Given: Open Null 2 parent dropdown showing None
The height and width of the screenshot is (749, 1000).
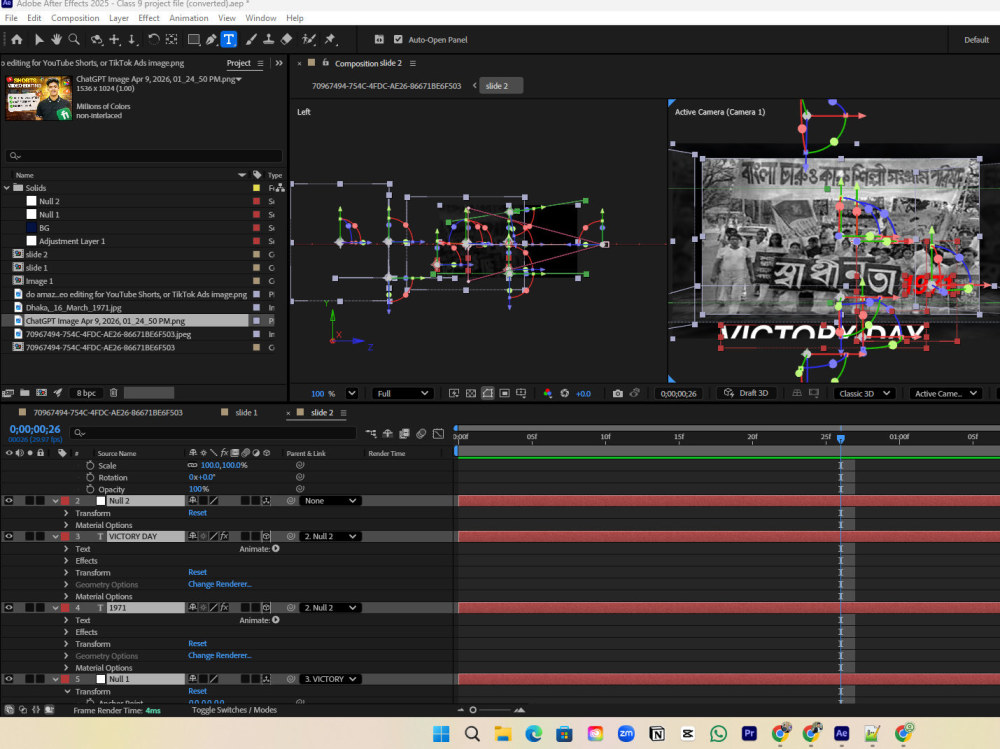Looking at the screenshot, I should (x=330, y=501).
